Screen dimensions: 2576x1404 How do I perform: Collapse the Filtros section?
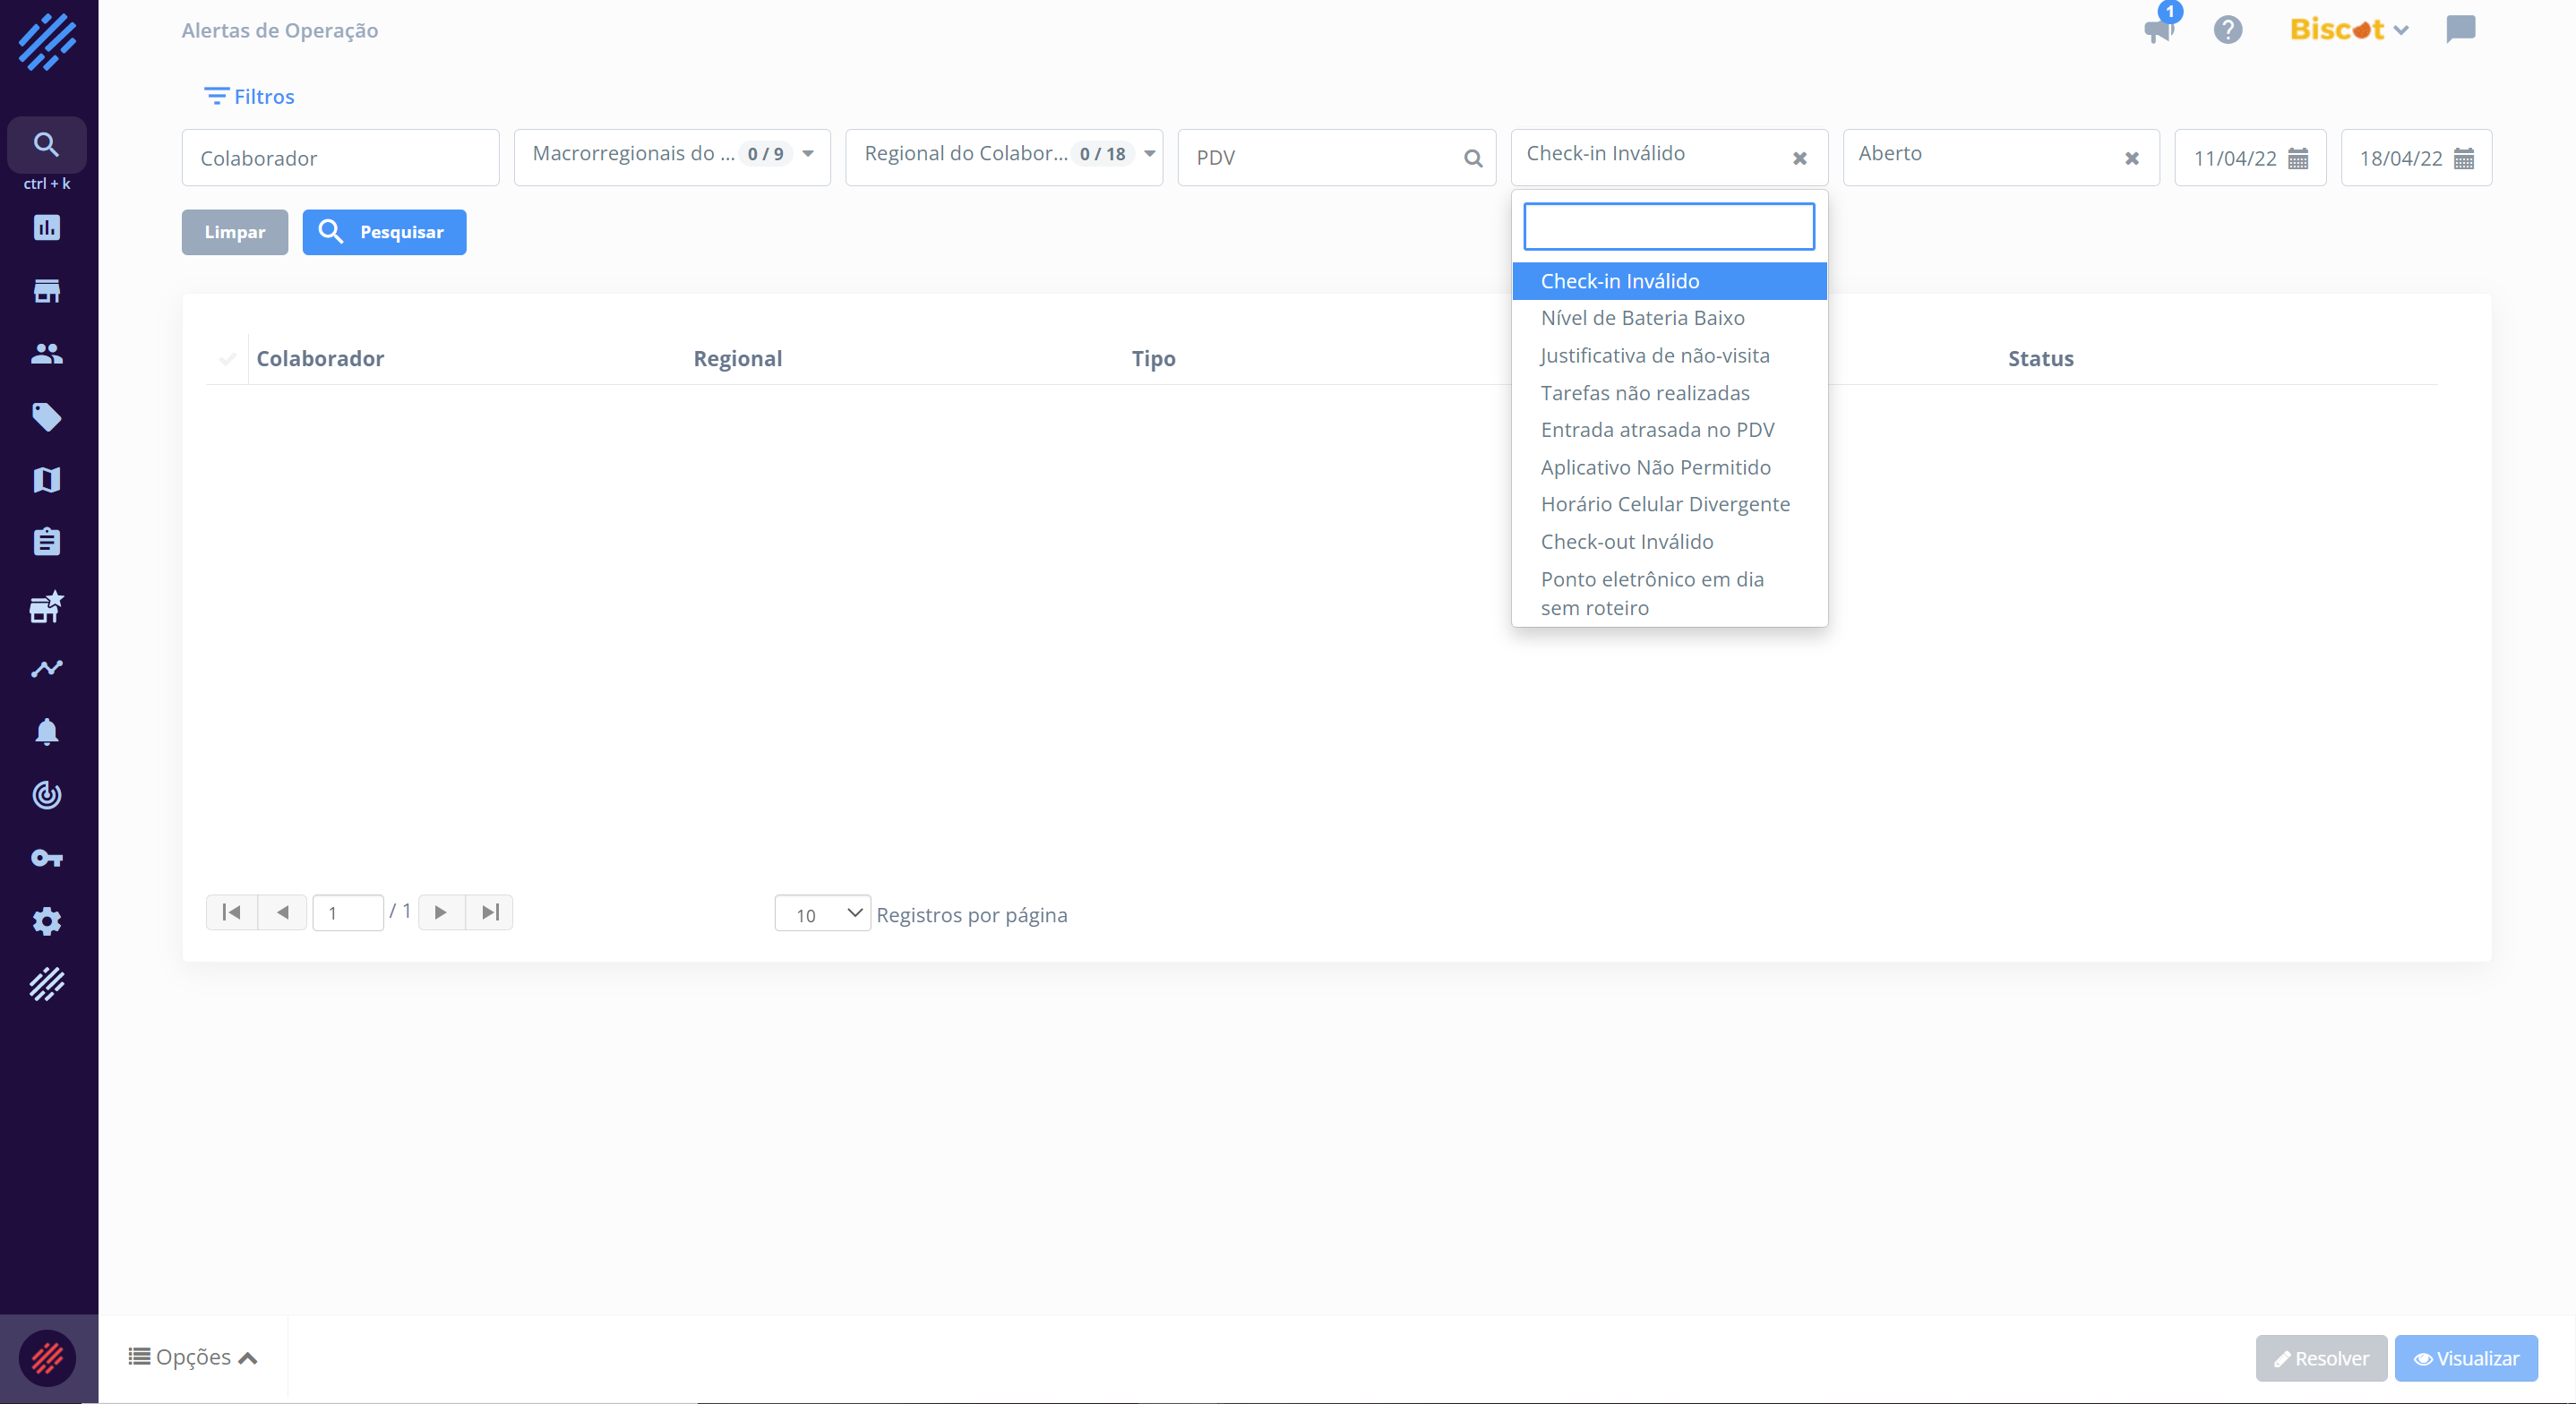pyautogui.click(x=249, y=96)
